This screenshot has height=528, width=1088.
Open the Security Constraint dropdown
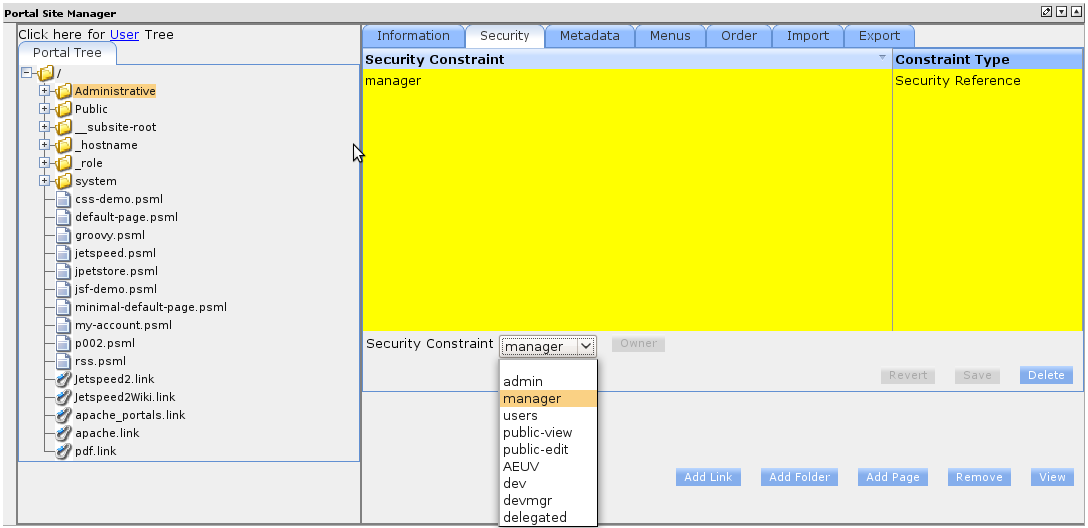coord(548,346)
